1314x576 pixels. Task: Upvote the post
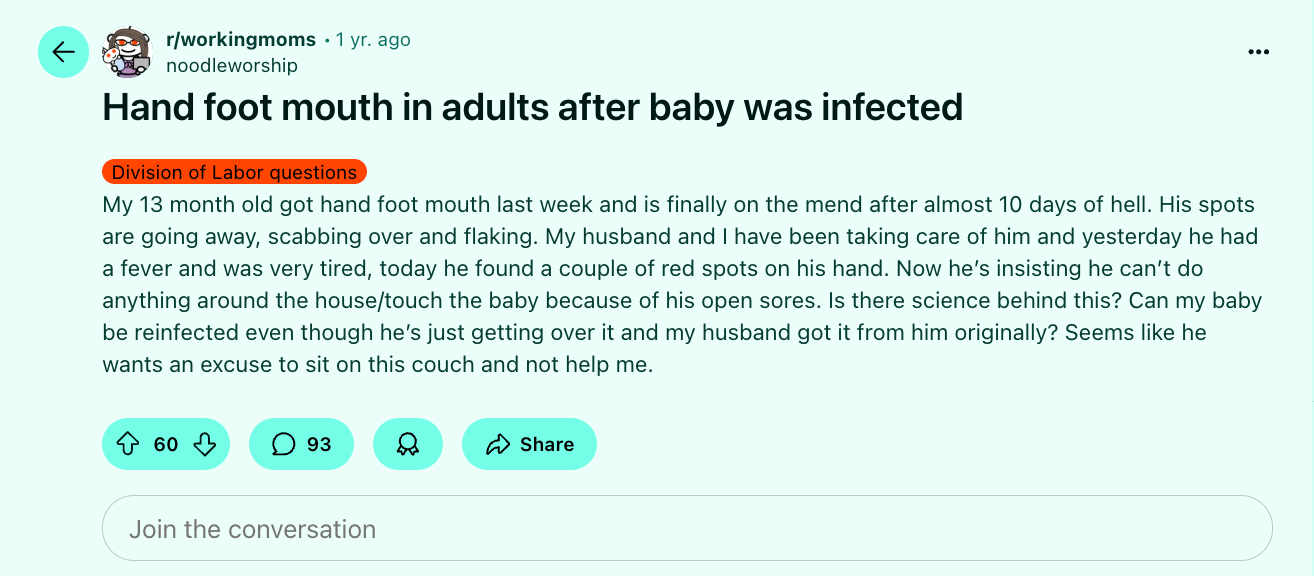128,444
